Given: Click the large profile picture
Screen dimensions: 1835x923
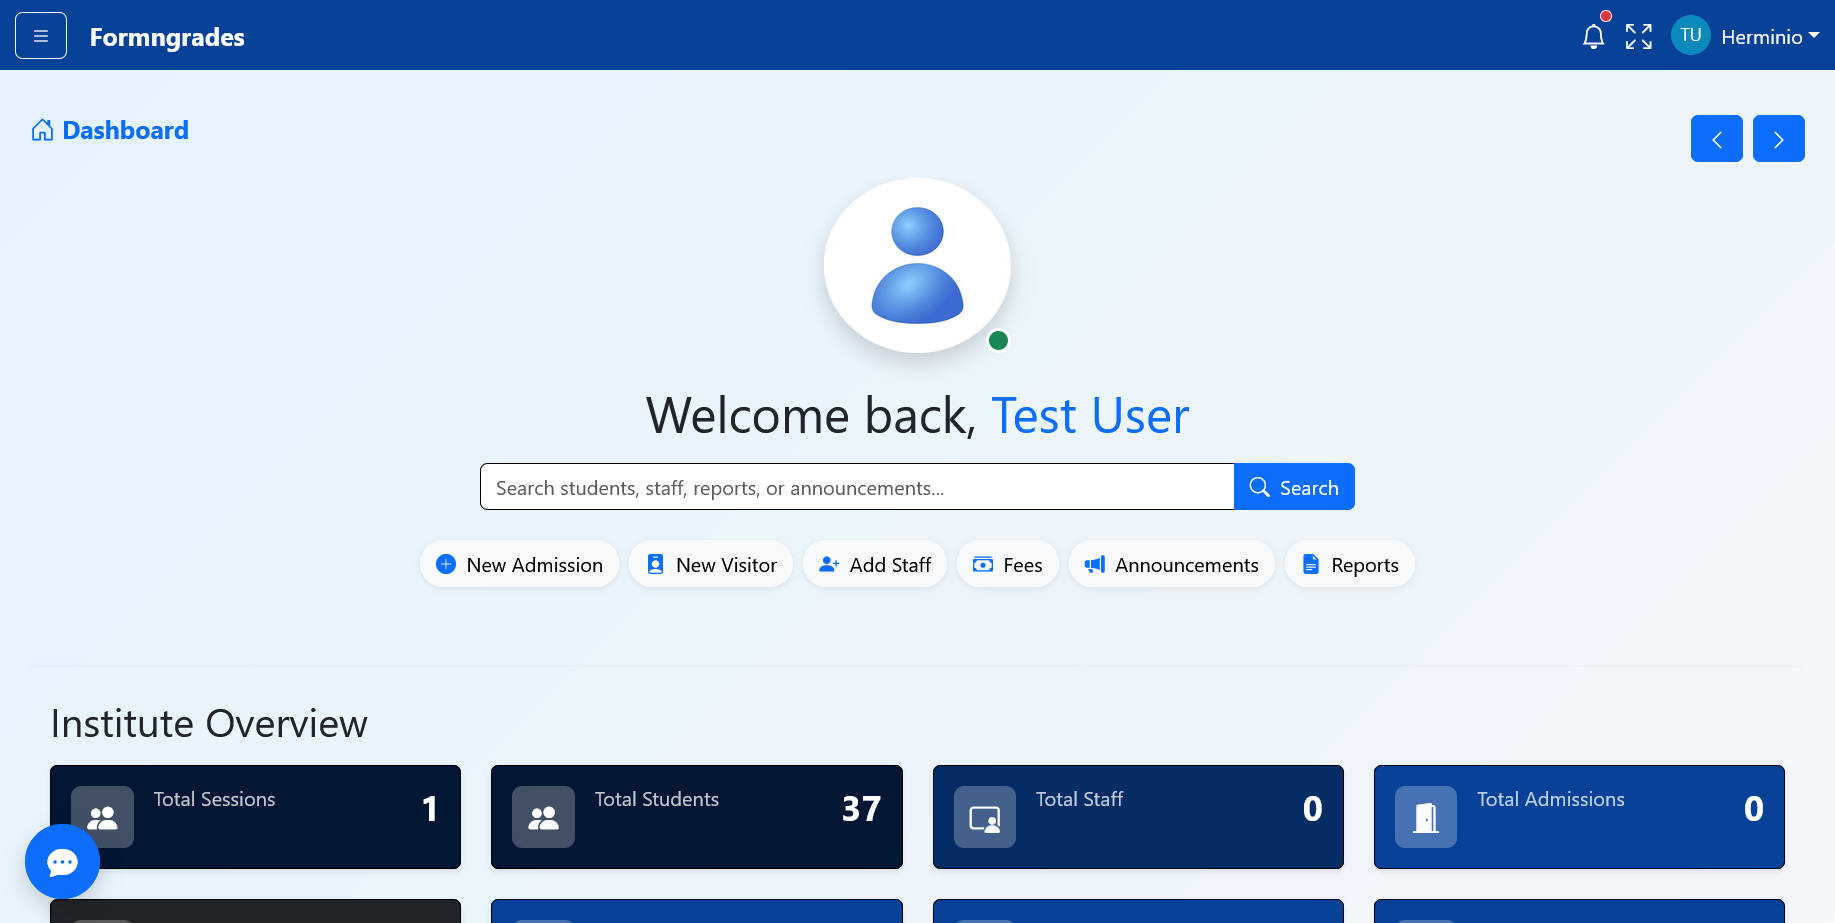Looking at the screenshot, I should click(x=917, y=266).
